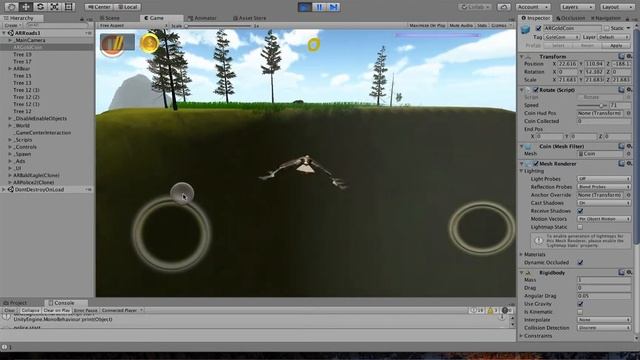Expand the ARBear hierarchy item
The width and height of the screenshot is (640, 360).
click(x=10, y=69)
